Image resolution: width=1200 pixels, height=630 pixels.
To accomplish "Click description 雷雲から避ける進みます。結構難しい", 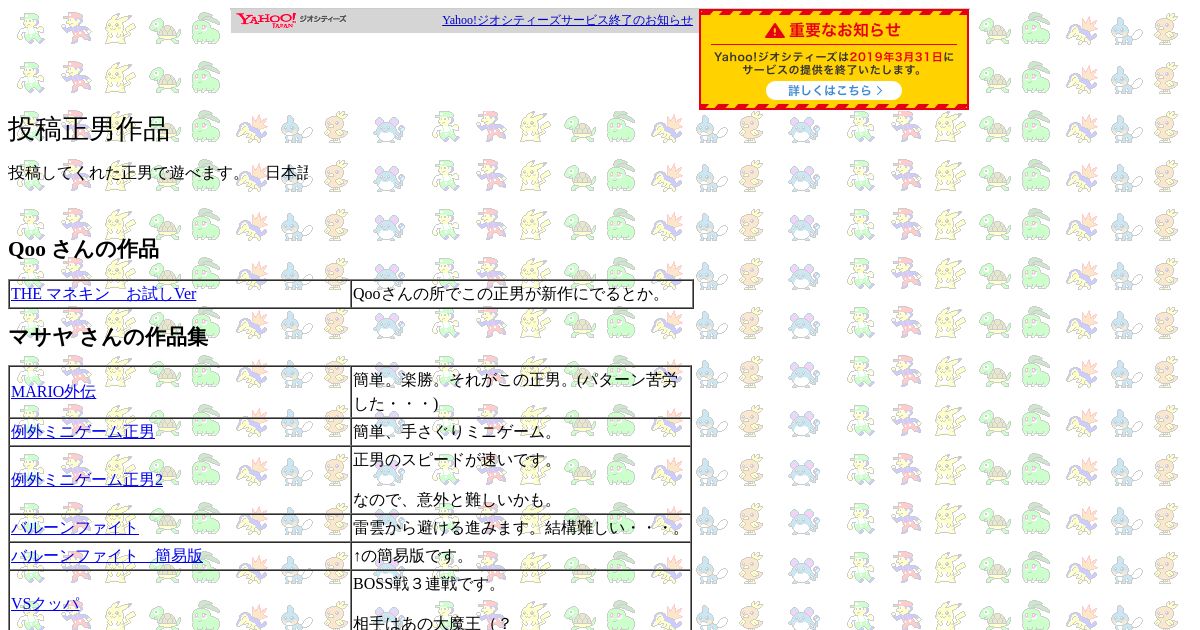I will (519, 528).
